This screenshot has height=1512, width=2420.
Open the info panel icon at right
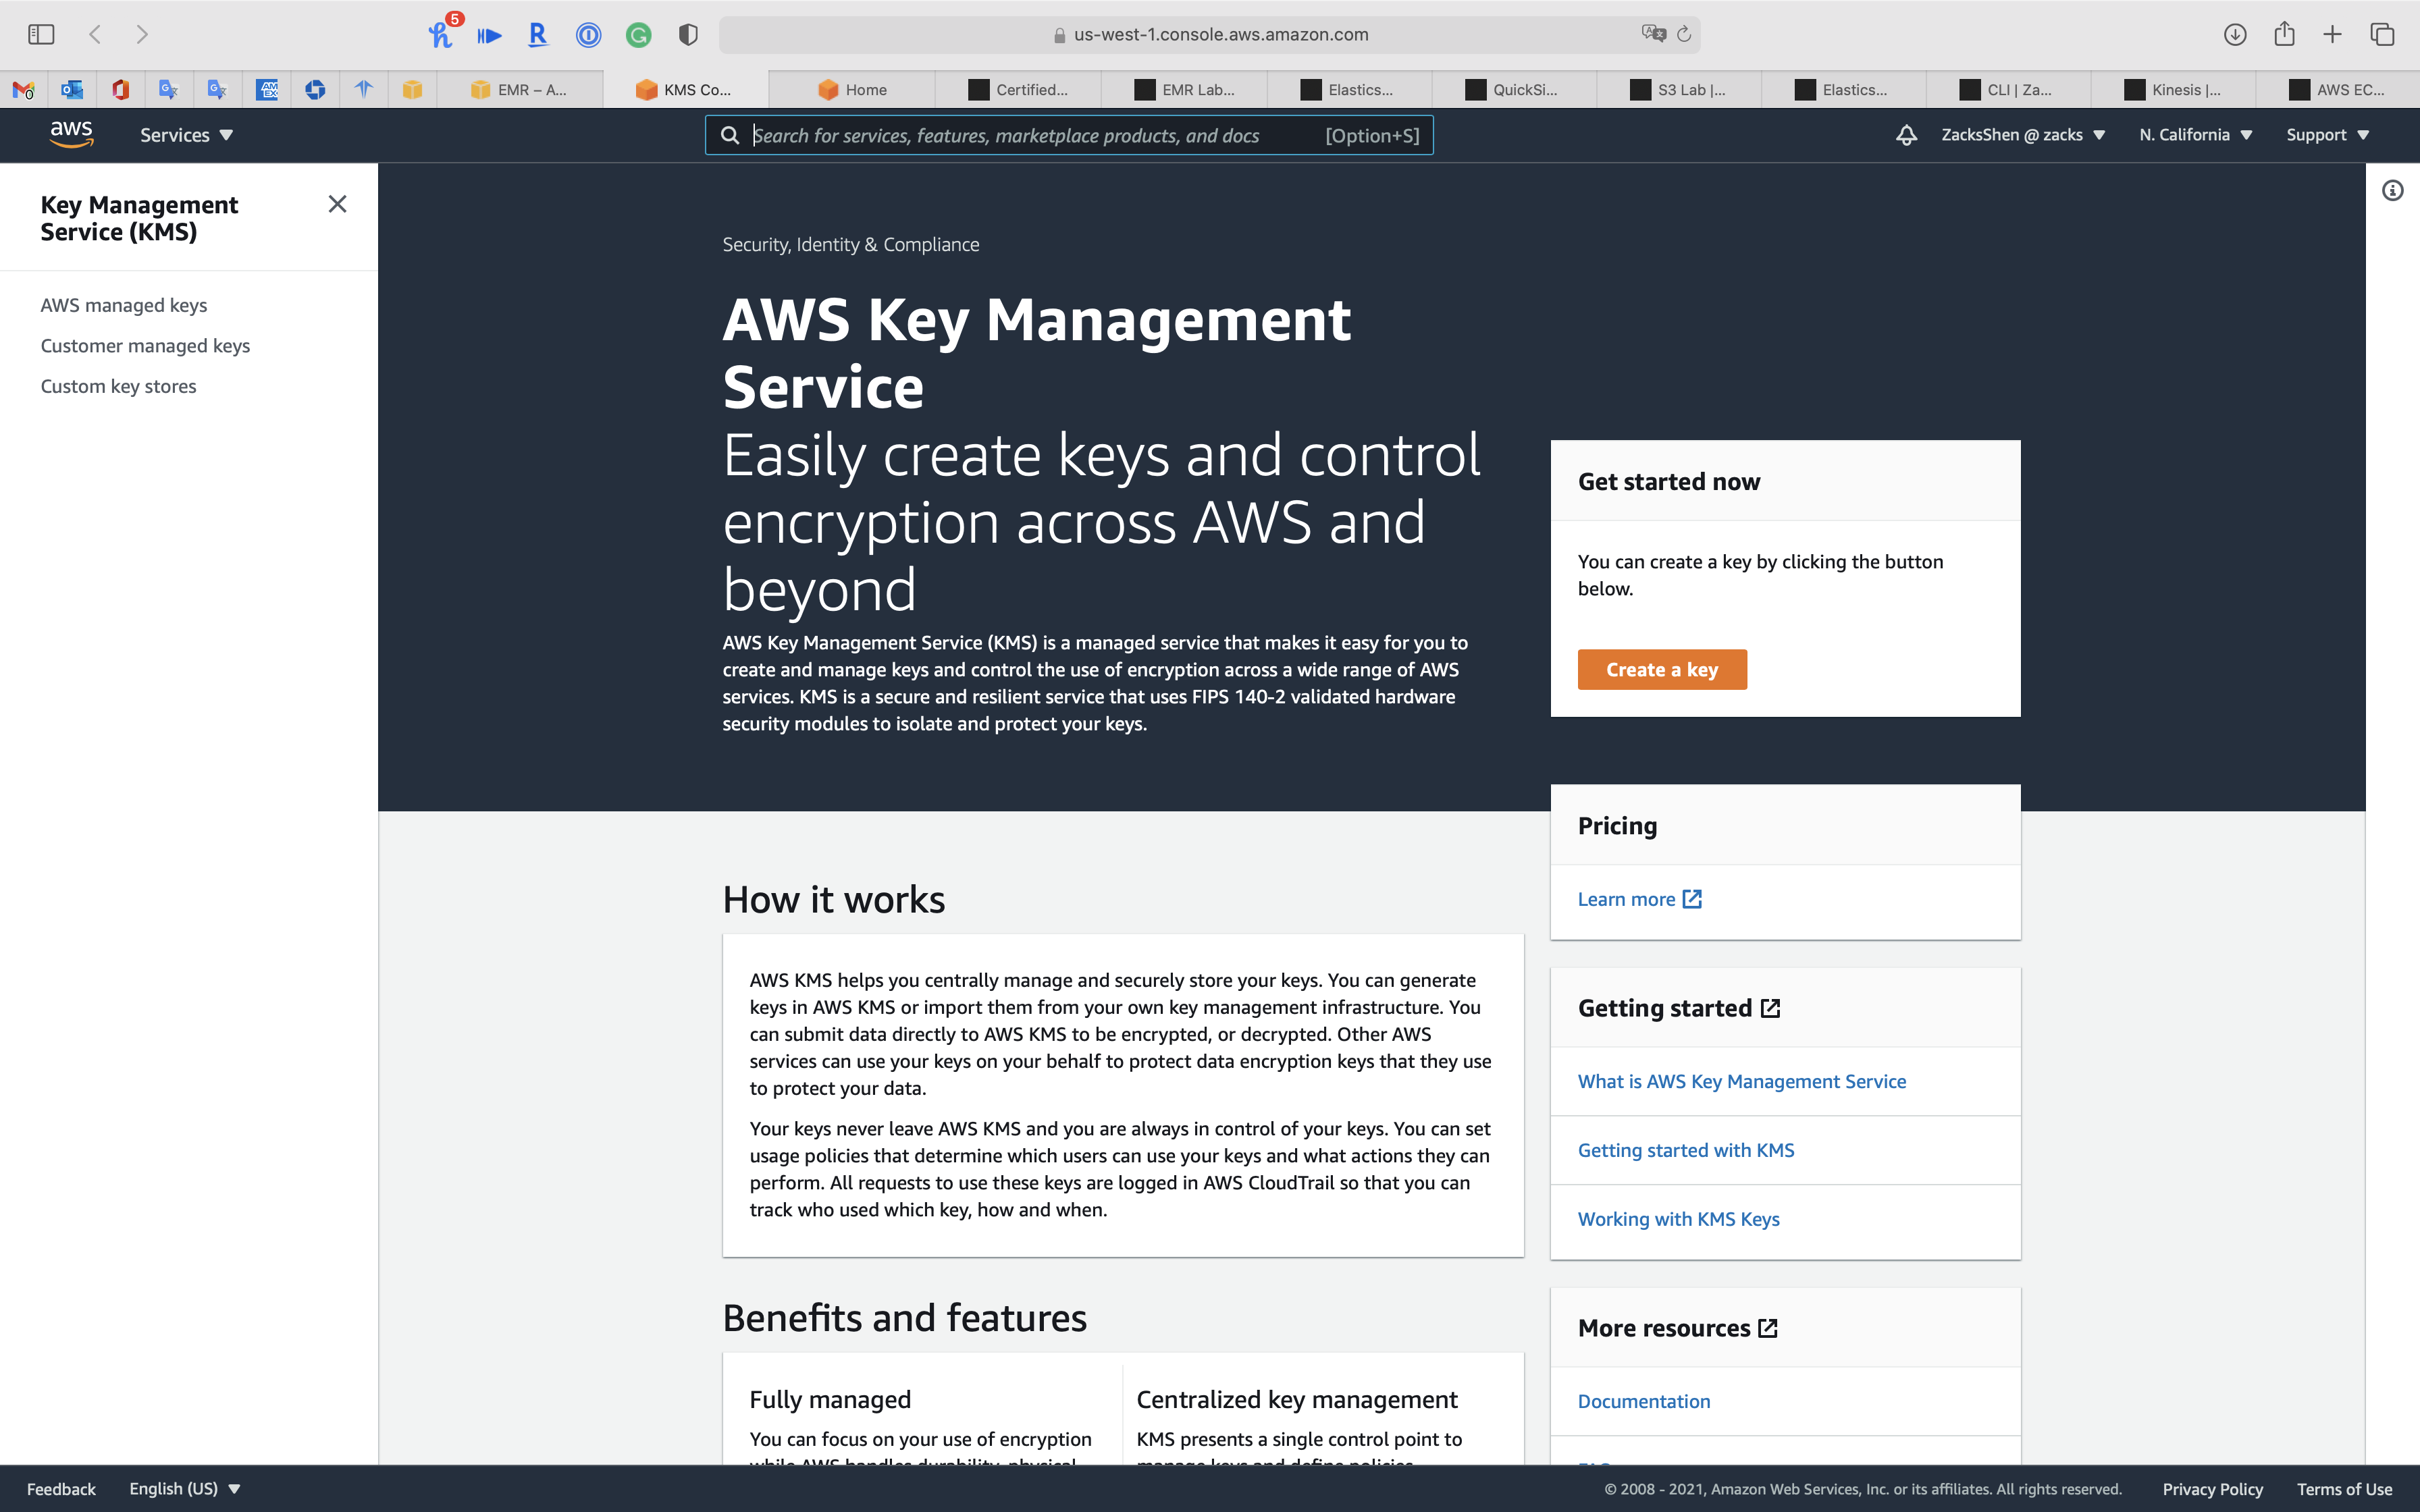[2392, 190]
